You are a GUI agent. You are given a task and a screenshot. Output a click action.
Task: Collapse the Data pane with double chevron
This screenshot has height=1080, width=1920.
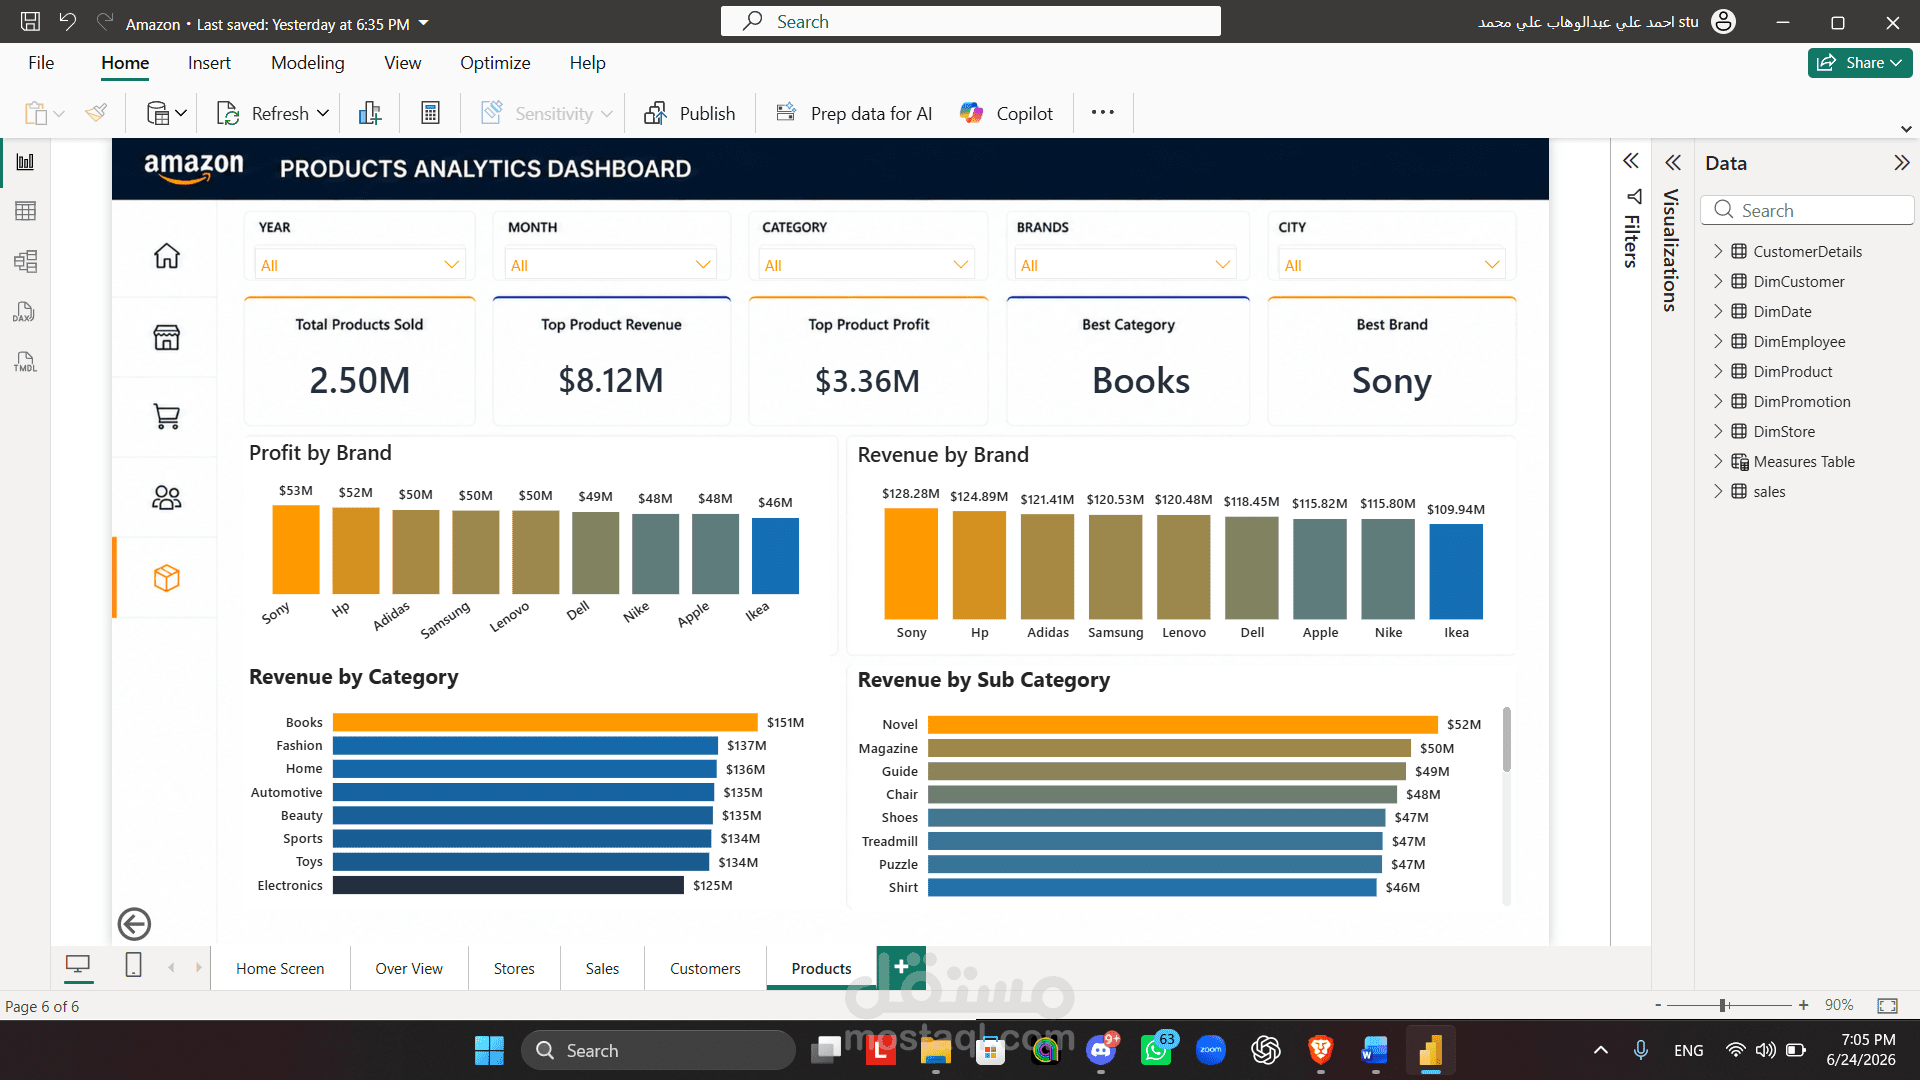[x=1901, y=163]
